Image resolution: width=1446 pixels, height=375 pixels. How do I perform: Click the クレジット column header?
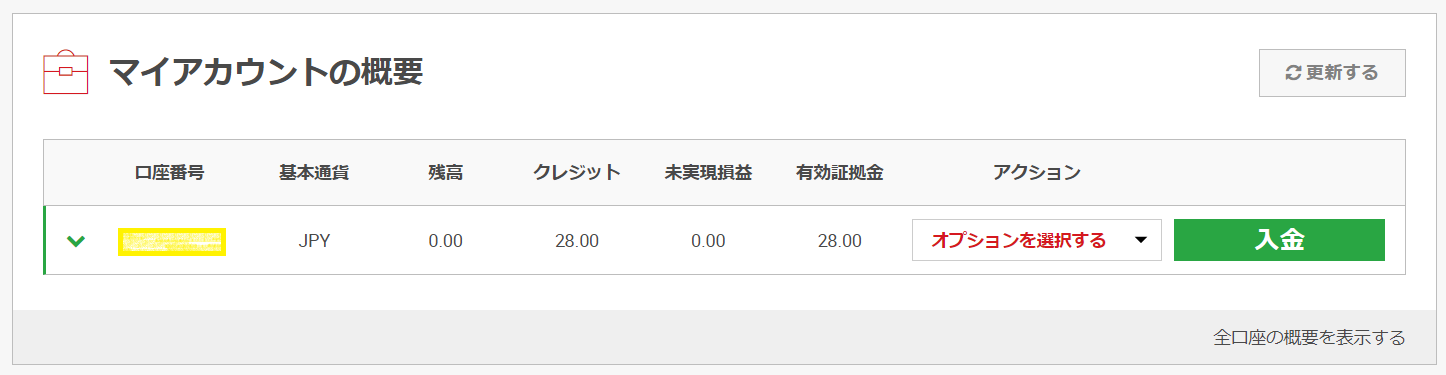pos(577,172)
